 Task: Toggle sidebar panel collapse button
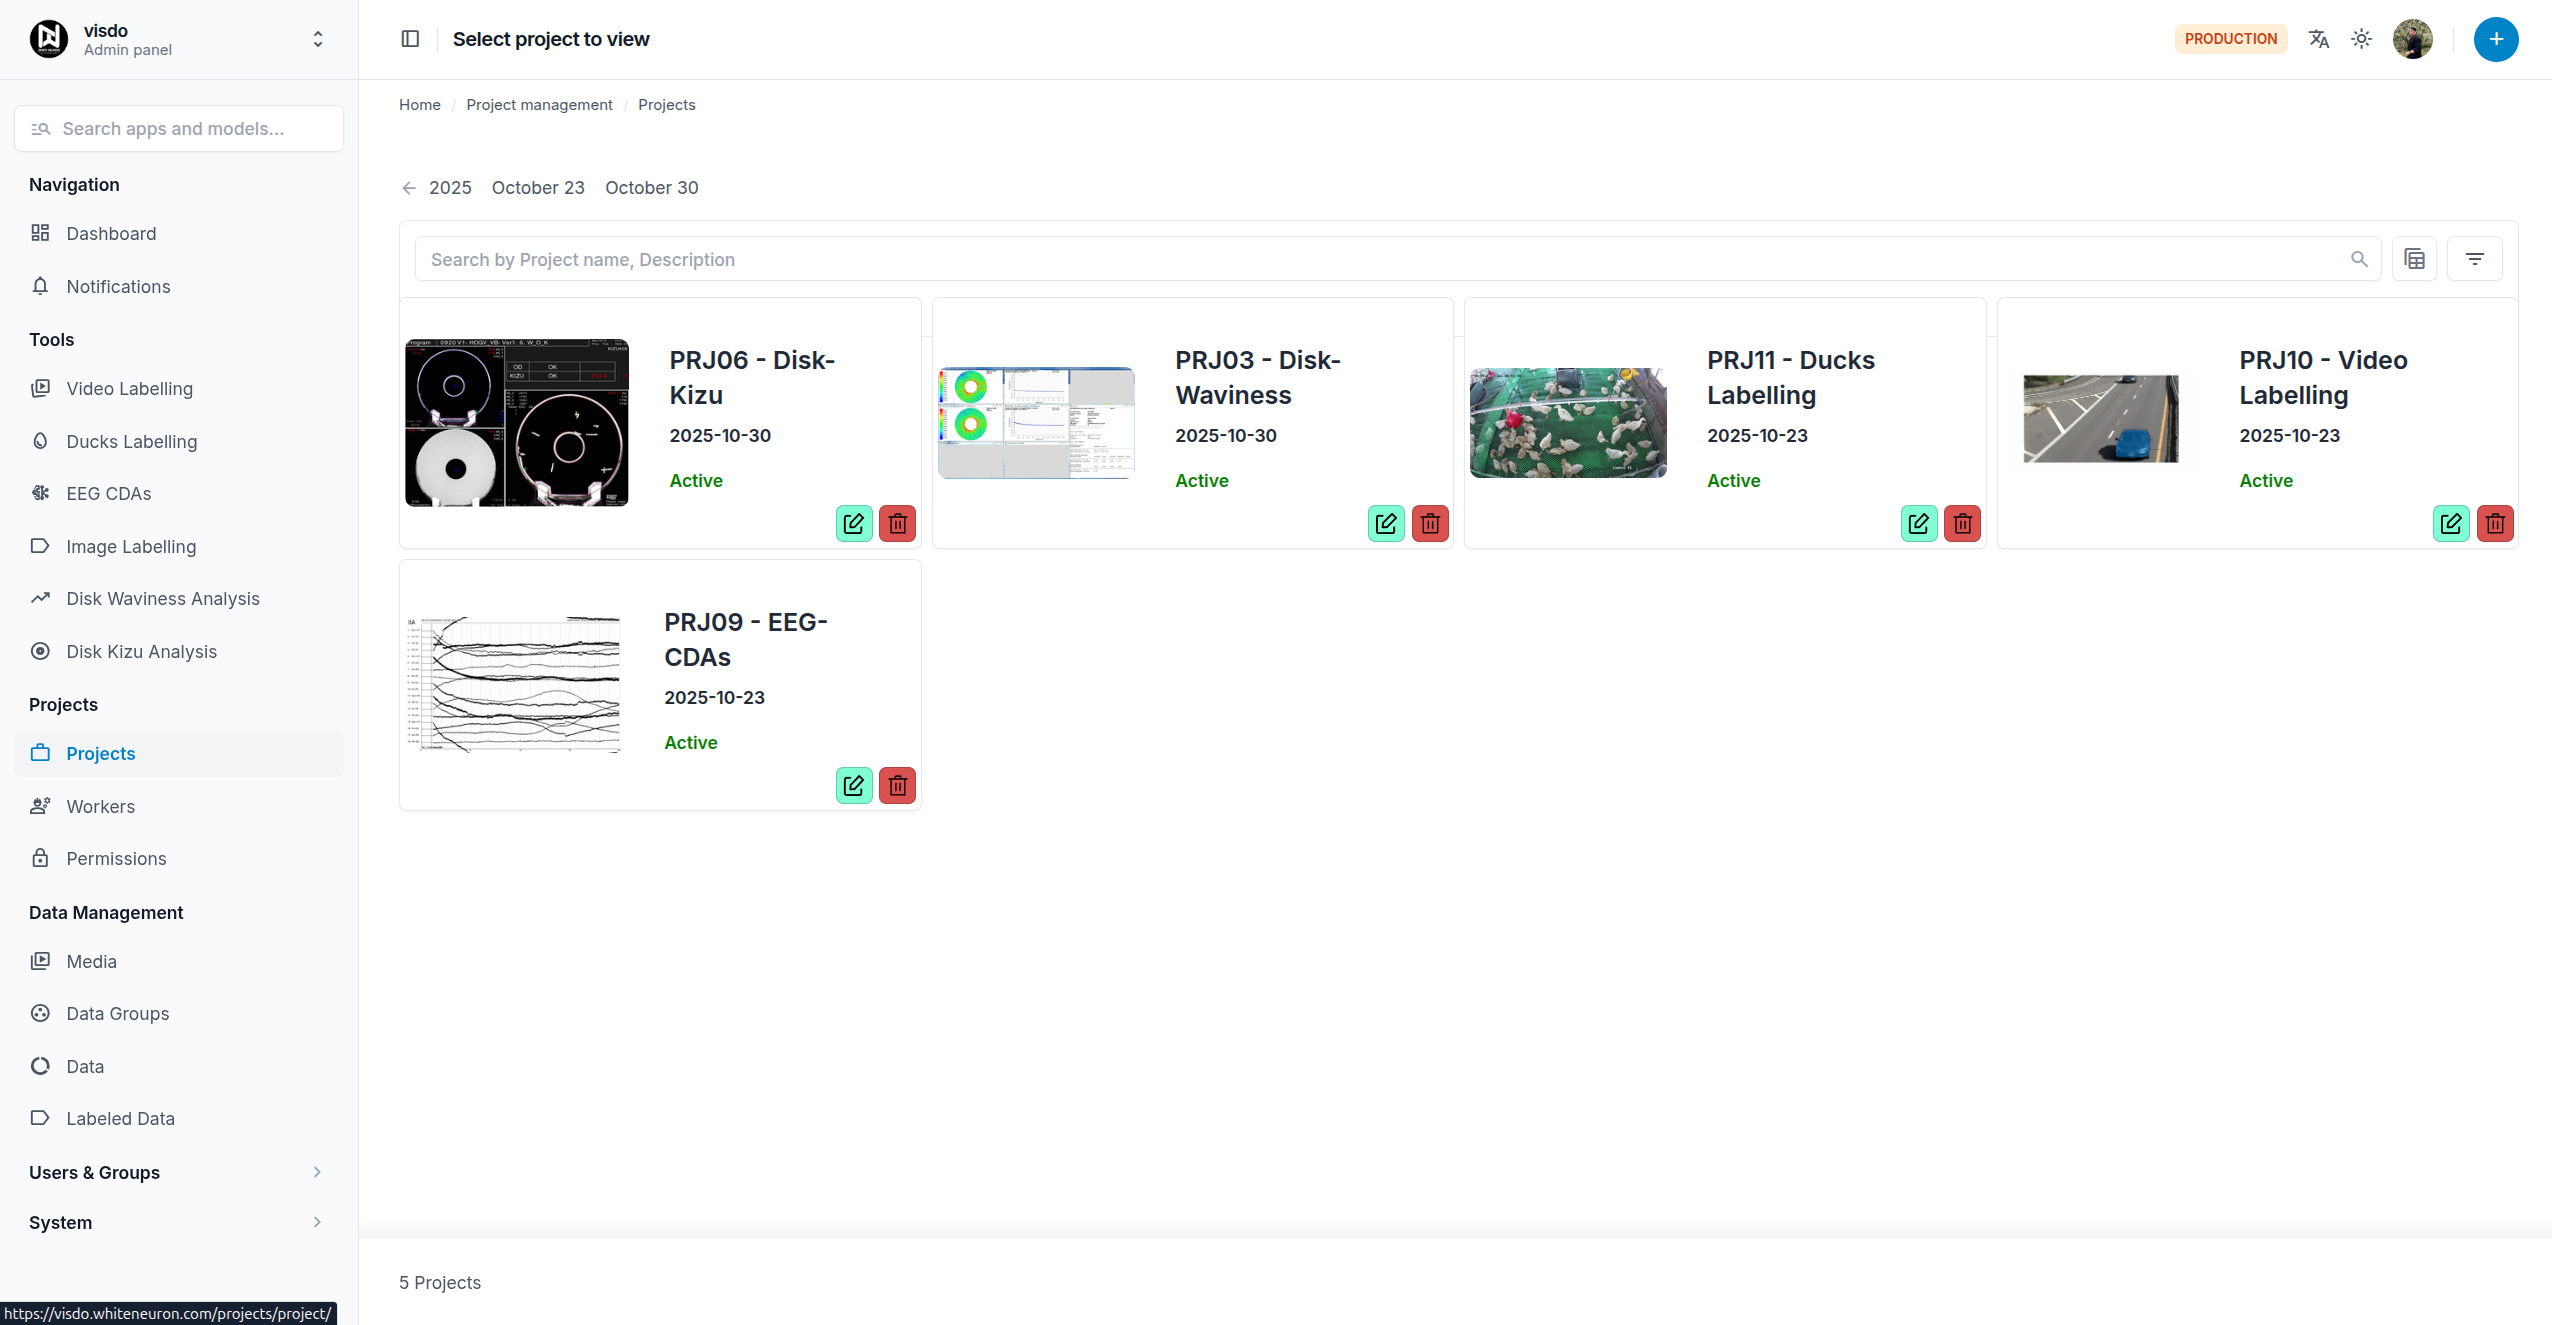pos(410,39)
